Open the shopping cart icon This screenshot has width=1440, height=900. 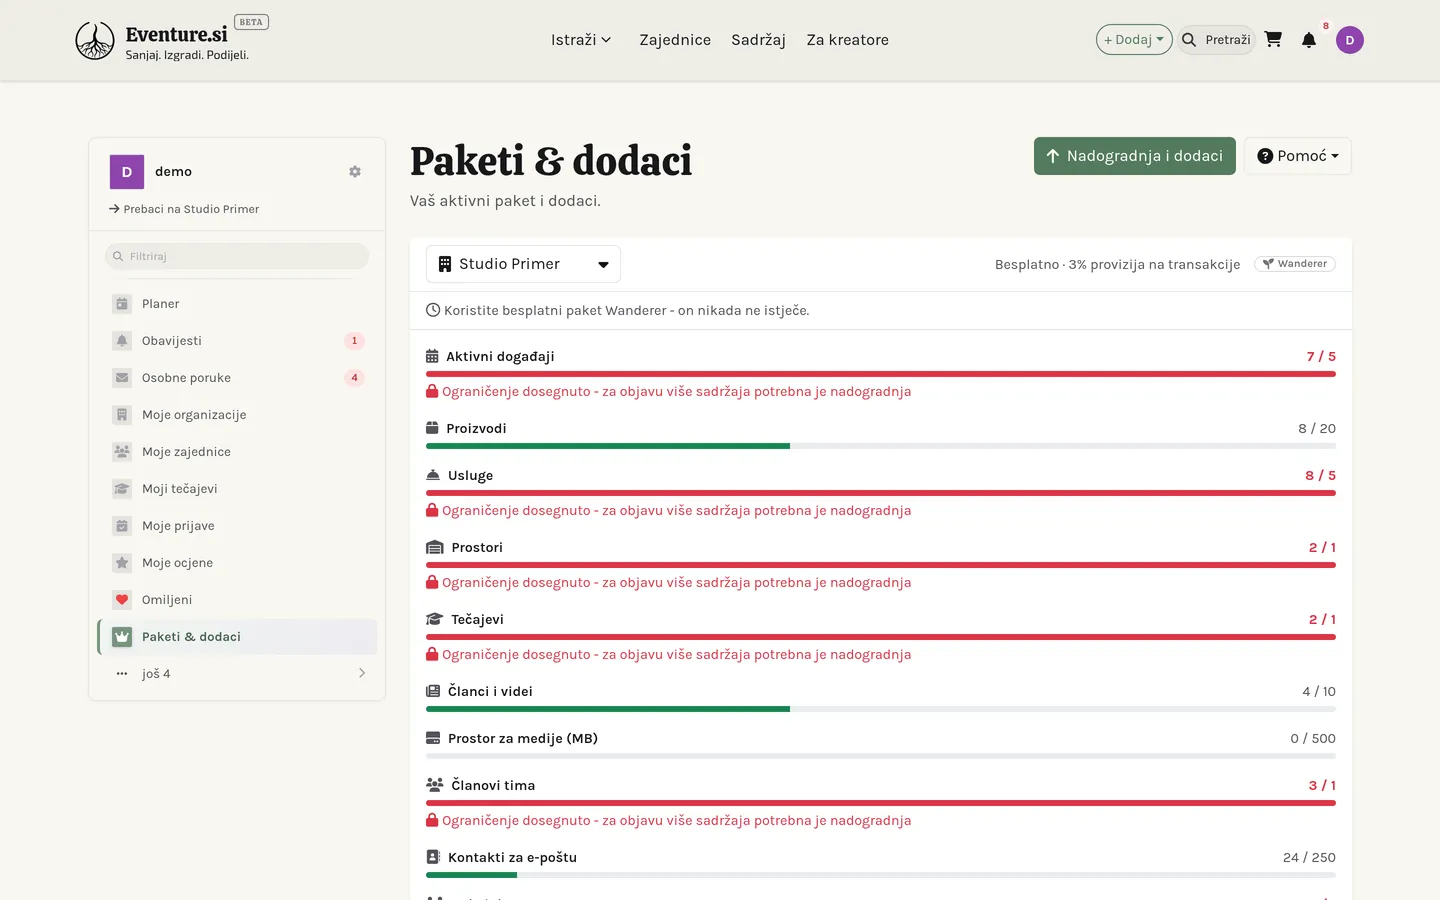tap(1273, 40)
